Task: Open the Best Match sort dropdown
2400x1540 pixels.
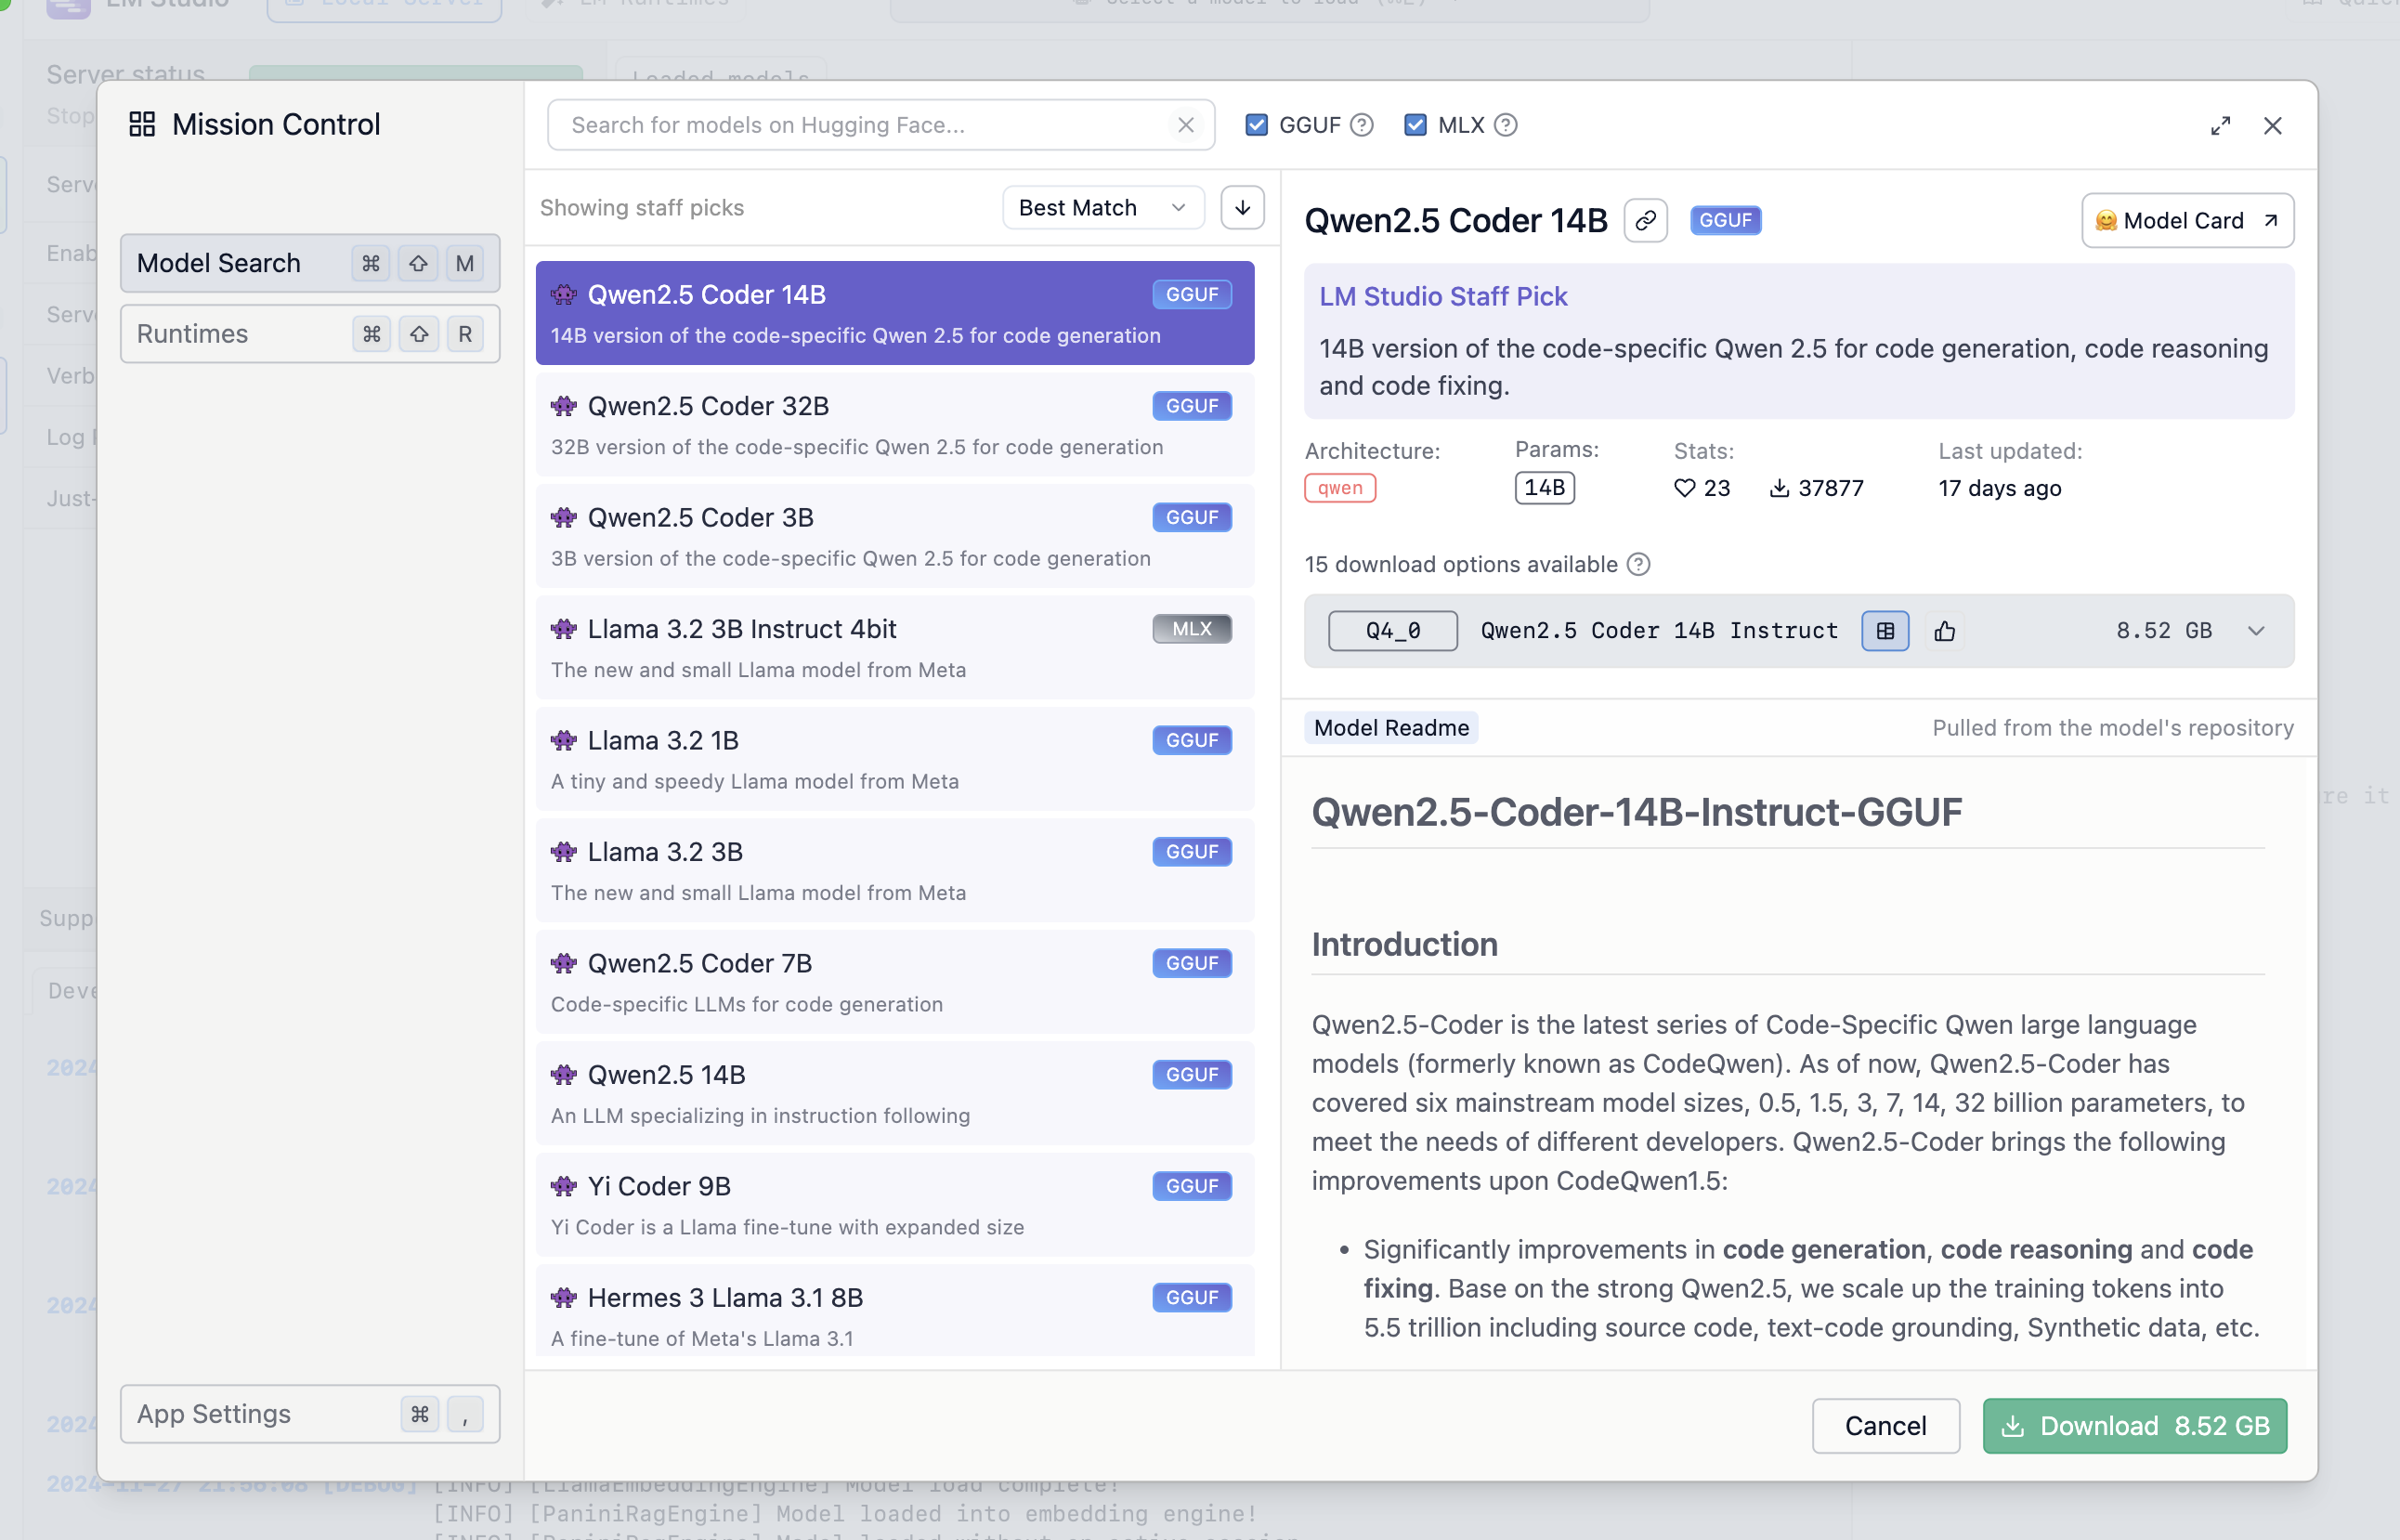Action: tap(1103, 207)
